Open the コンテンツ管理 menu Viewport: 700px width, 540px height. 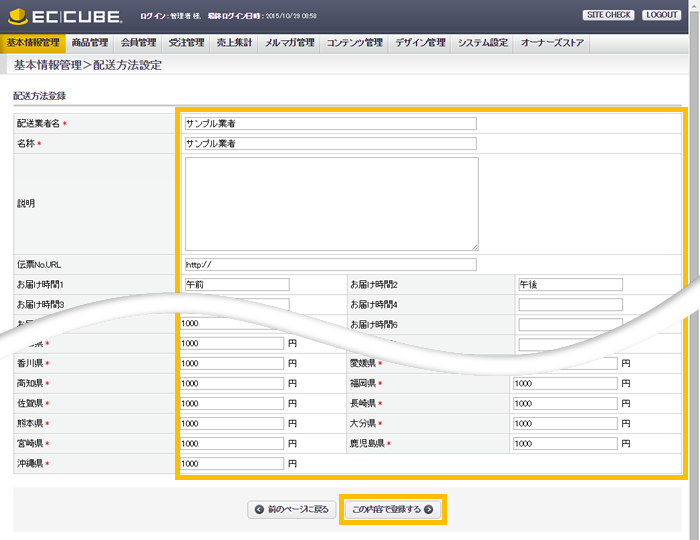click(x=355, y=43)
